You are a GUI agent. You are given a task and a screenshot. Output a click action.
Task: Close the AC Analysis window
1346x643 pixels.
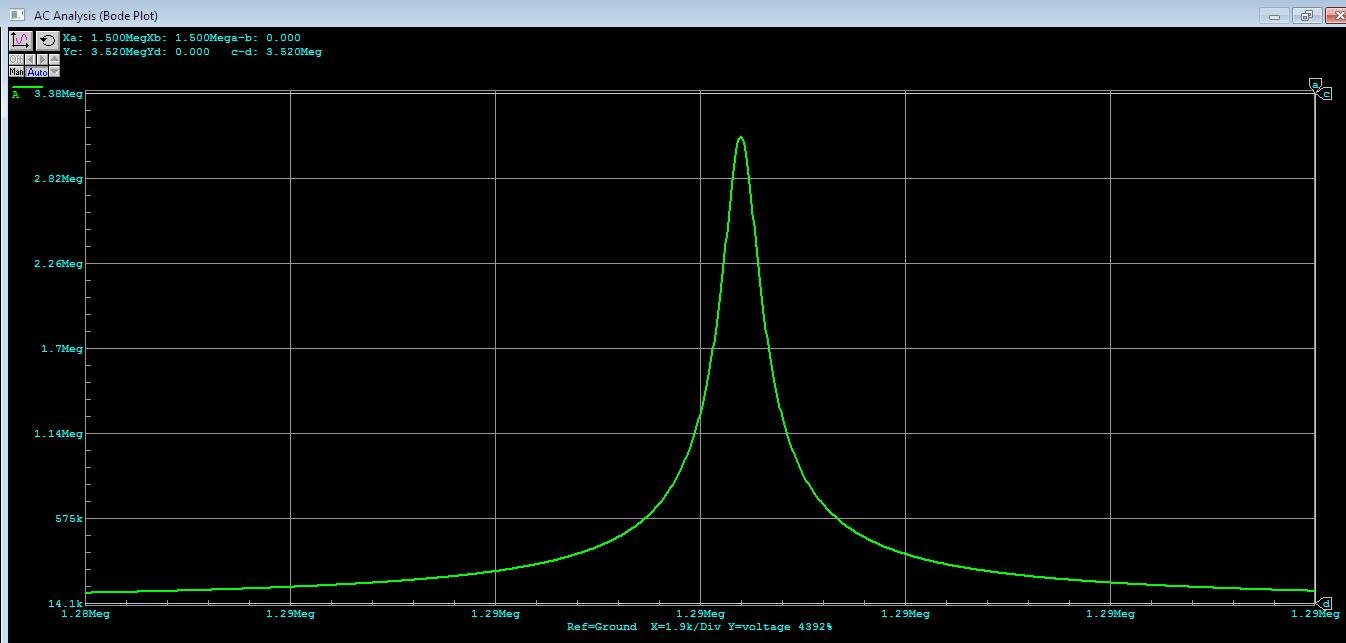pyautogui.click(x=1336, y=15)
